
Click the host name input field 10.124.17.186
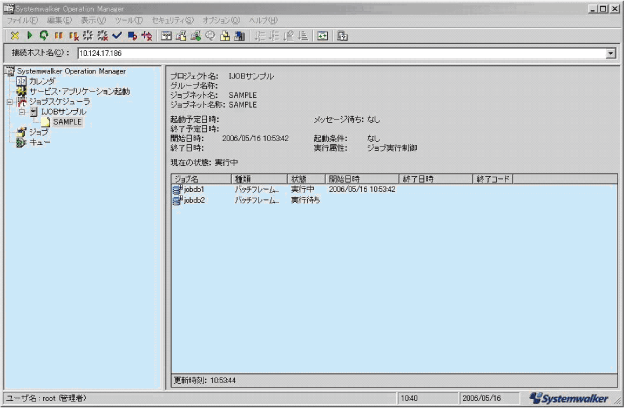tap(342, 53)
